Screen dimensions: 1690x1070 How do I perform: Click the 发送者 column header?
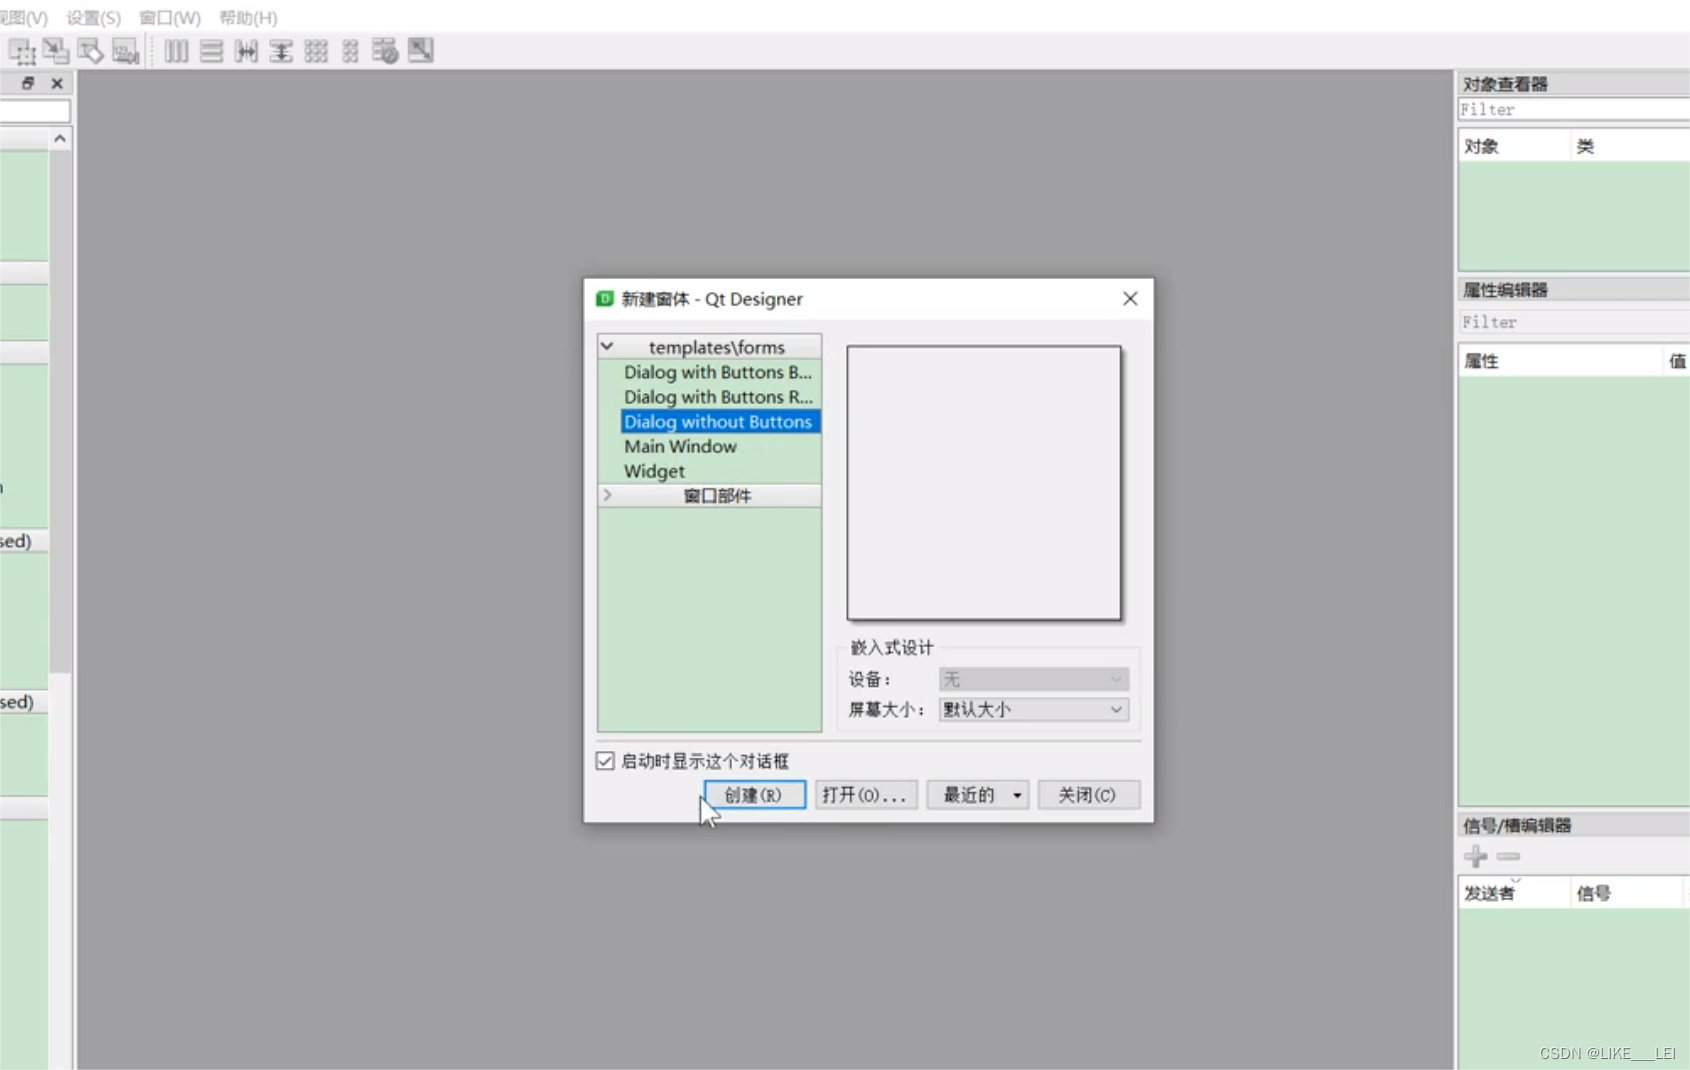click(1514, 893)
